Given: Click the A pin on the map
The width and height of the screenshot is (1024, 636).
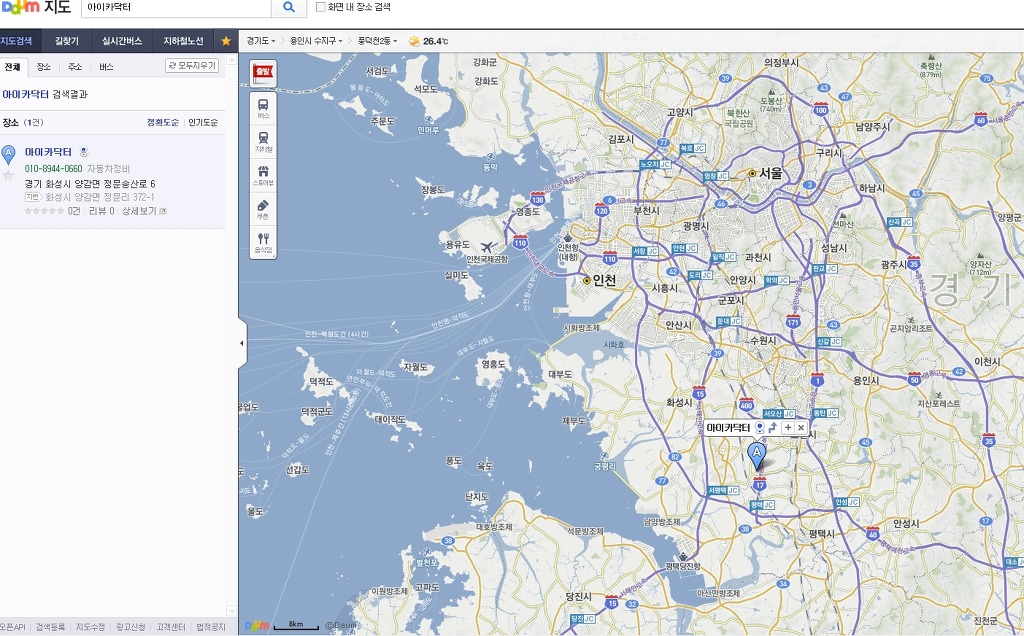Looking at the screenshot, I should [757, 456].
